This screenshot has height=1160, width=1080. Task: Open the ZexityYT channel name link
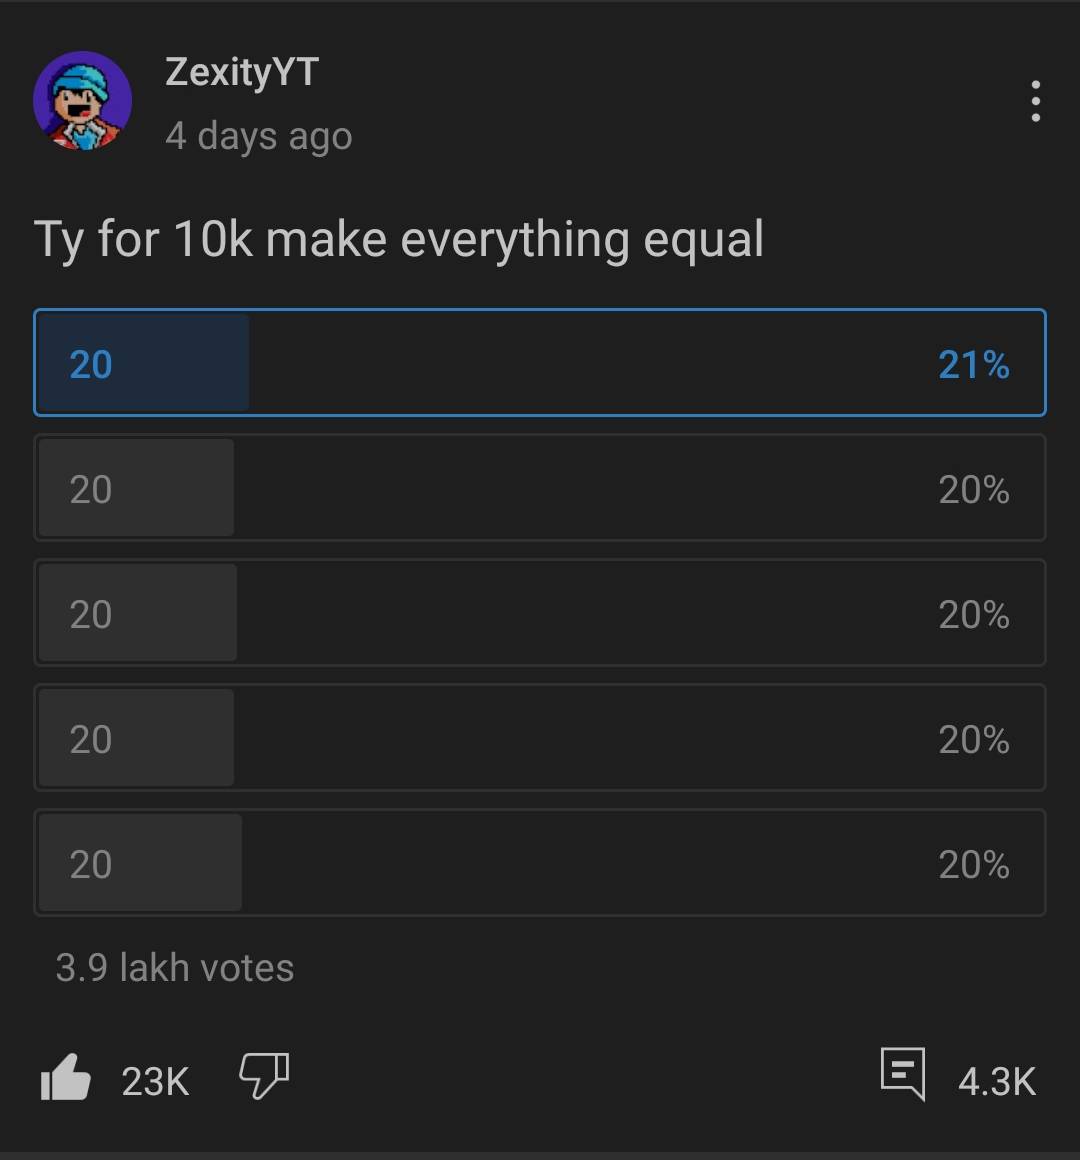pyautogui.click(x=242, y=72)
